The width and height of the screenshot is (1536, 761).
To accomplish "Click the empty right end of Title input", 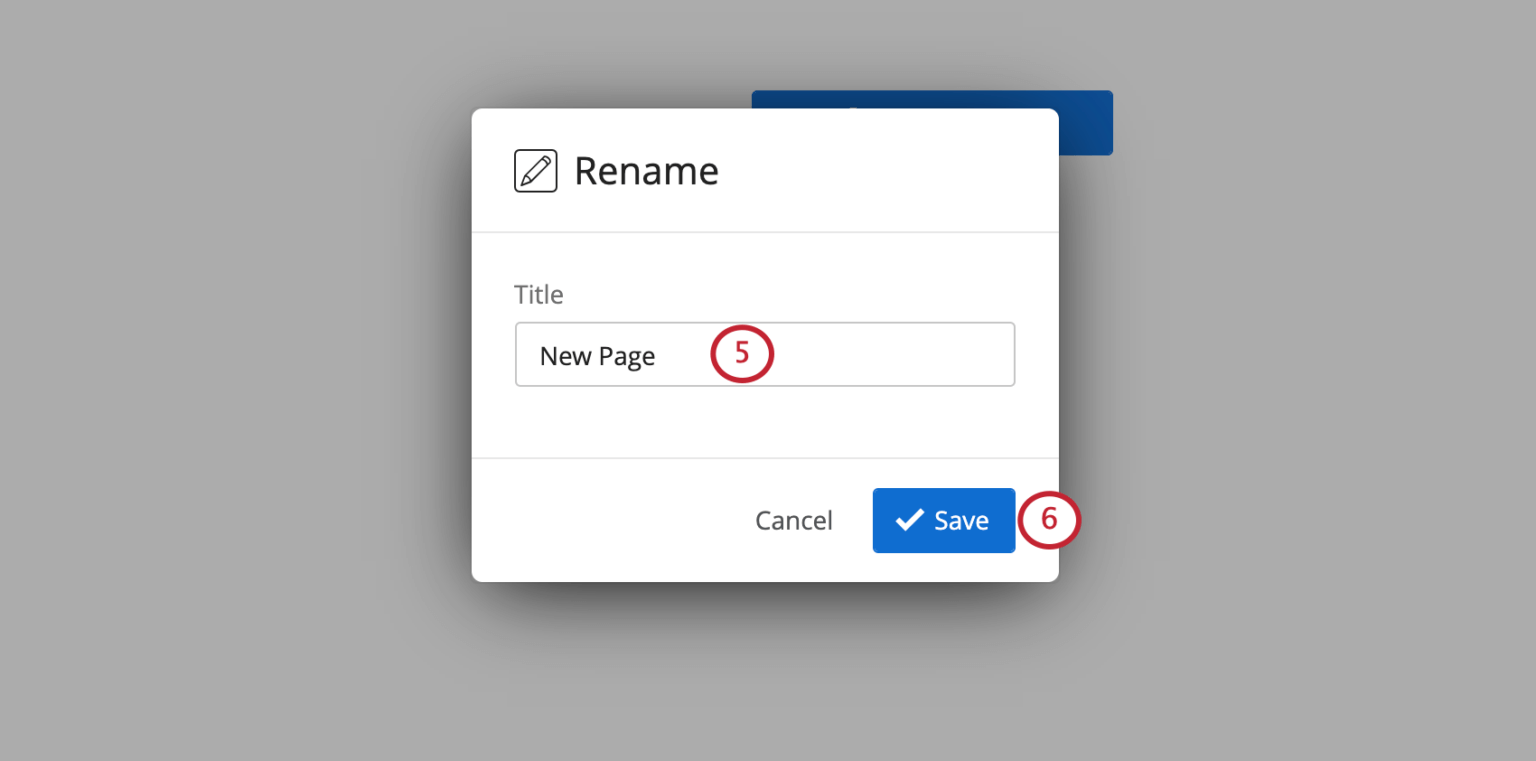I will (960, 354).
